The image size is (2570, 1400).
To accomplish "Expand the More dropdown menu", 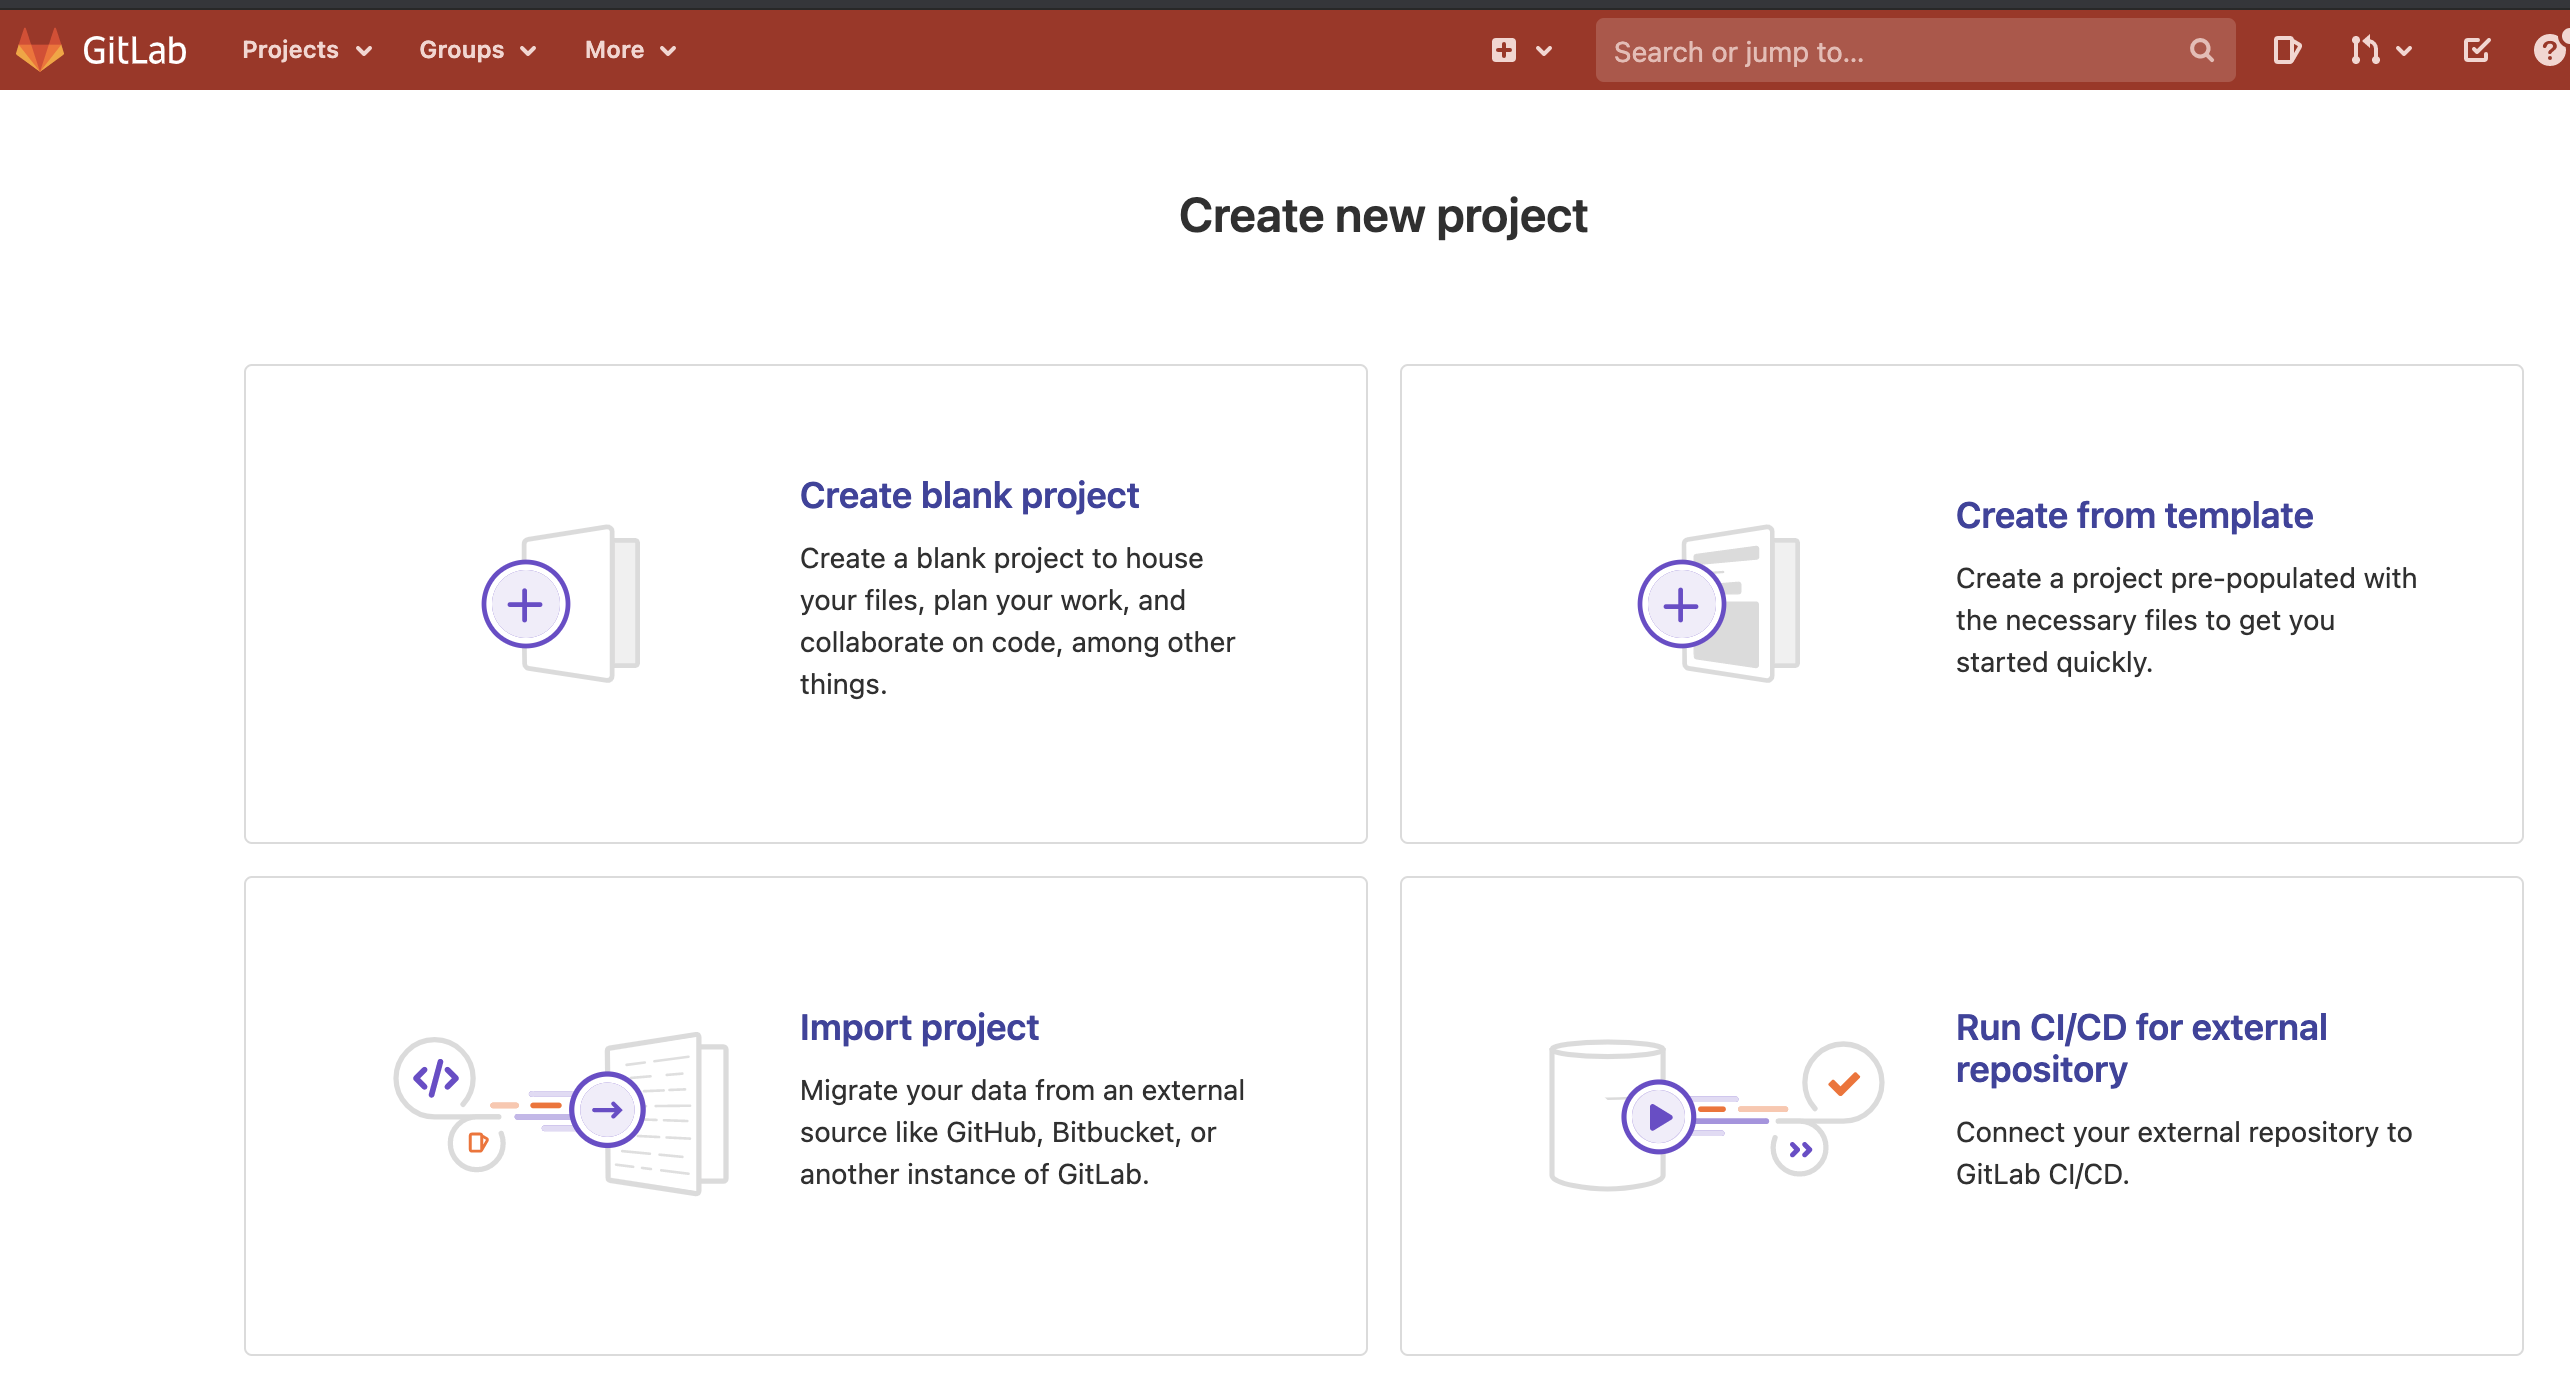I will [630, 50].
